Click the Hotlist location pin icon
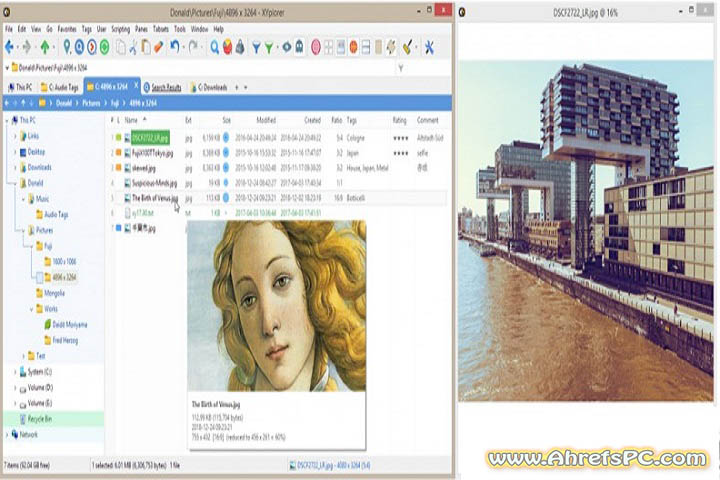Viewport: 720px width, 480px height. point(67,47)
